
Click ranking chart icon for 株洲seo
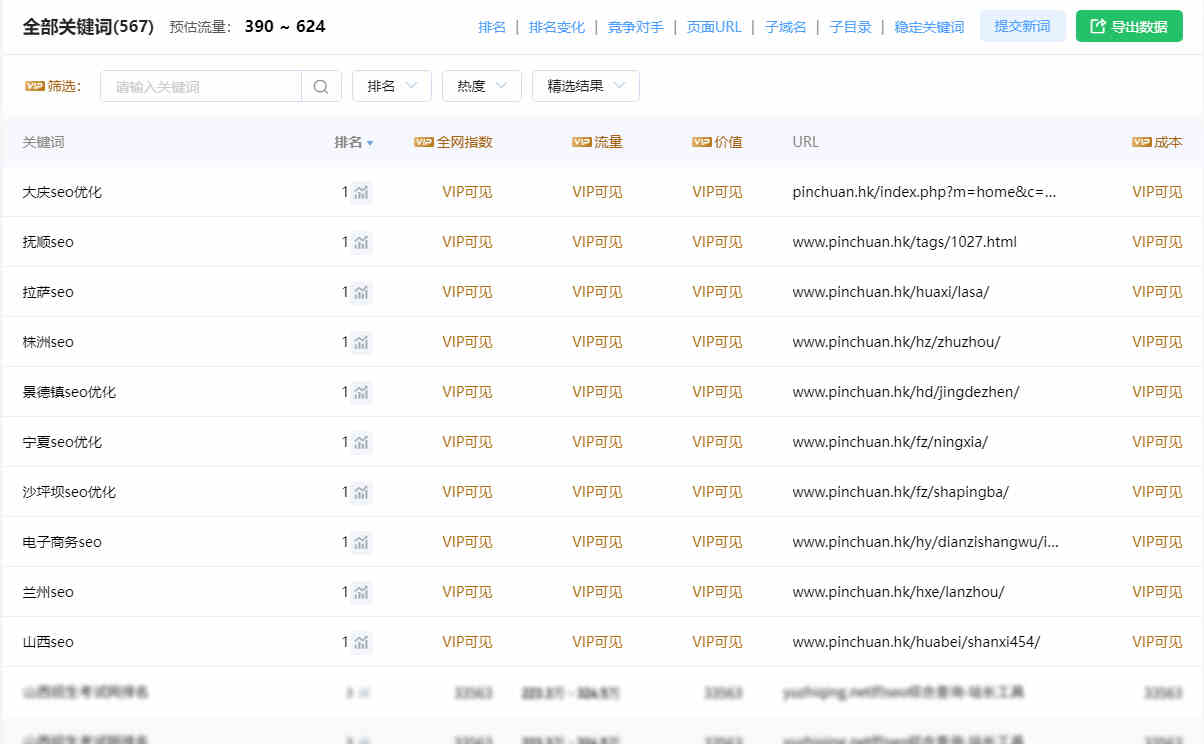click(361, 342)
